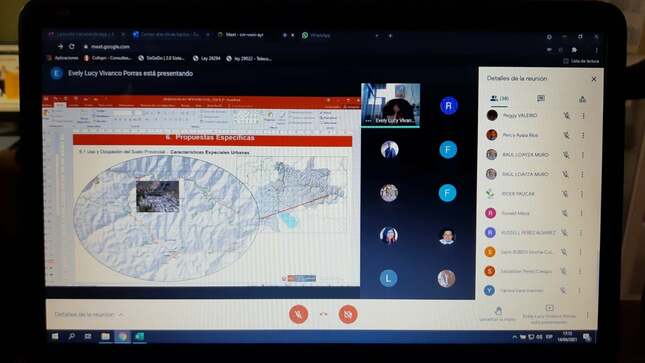Image resolution: width=645 pixels, height=363 pixels.
Task: Hang up using the leave call icon
Action: (x=323, y=314)
